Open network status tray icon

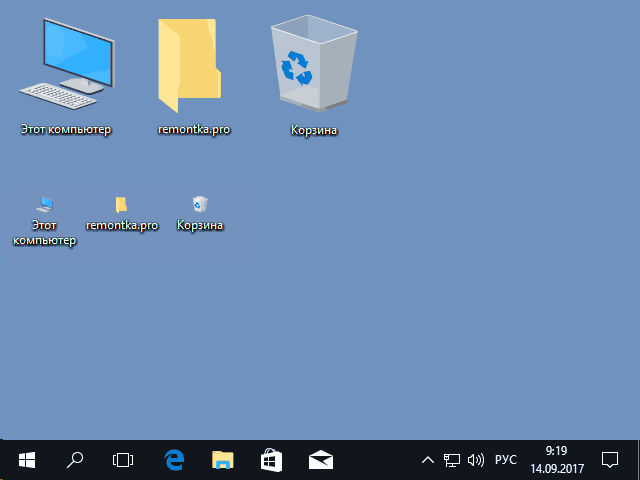(452, 460)
